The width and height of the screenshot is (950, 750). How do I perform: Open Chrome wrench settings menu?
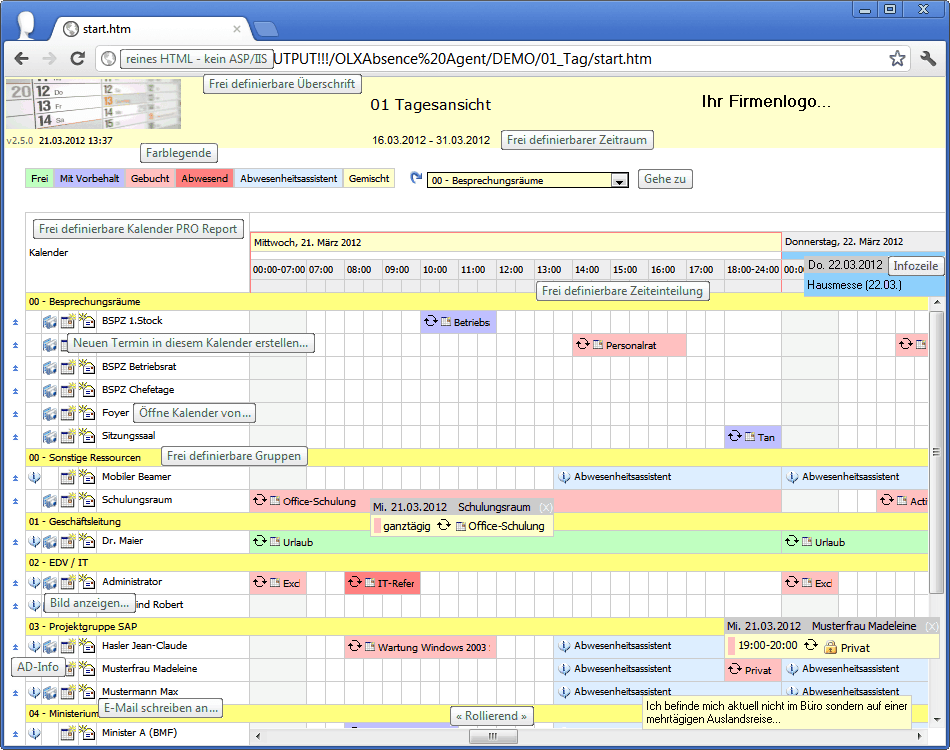tap(927, 59)
